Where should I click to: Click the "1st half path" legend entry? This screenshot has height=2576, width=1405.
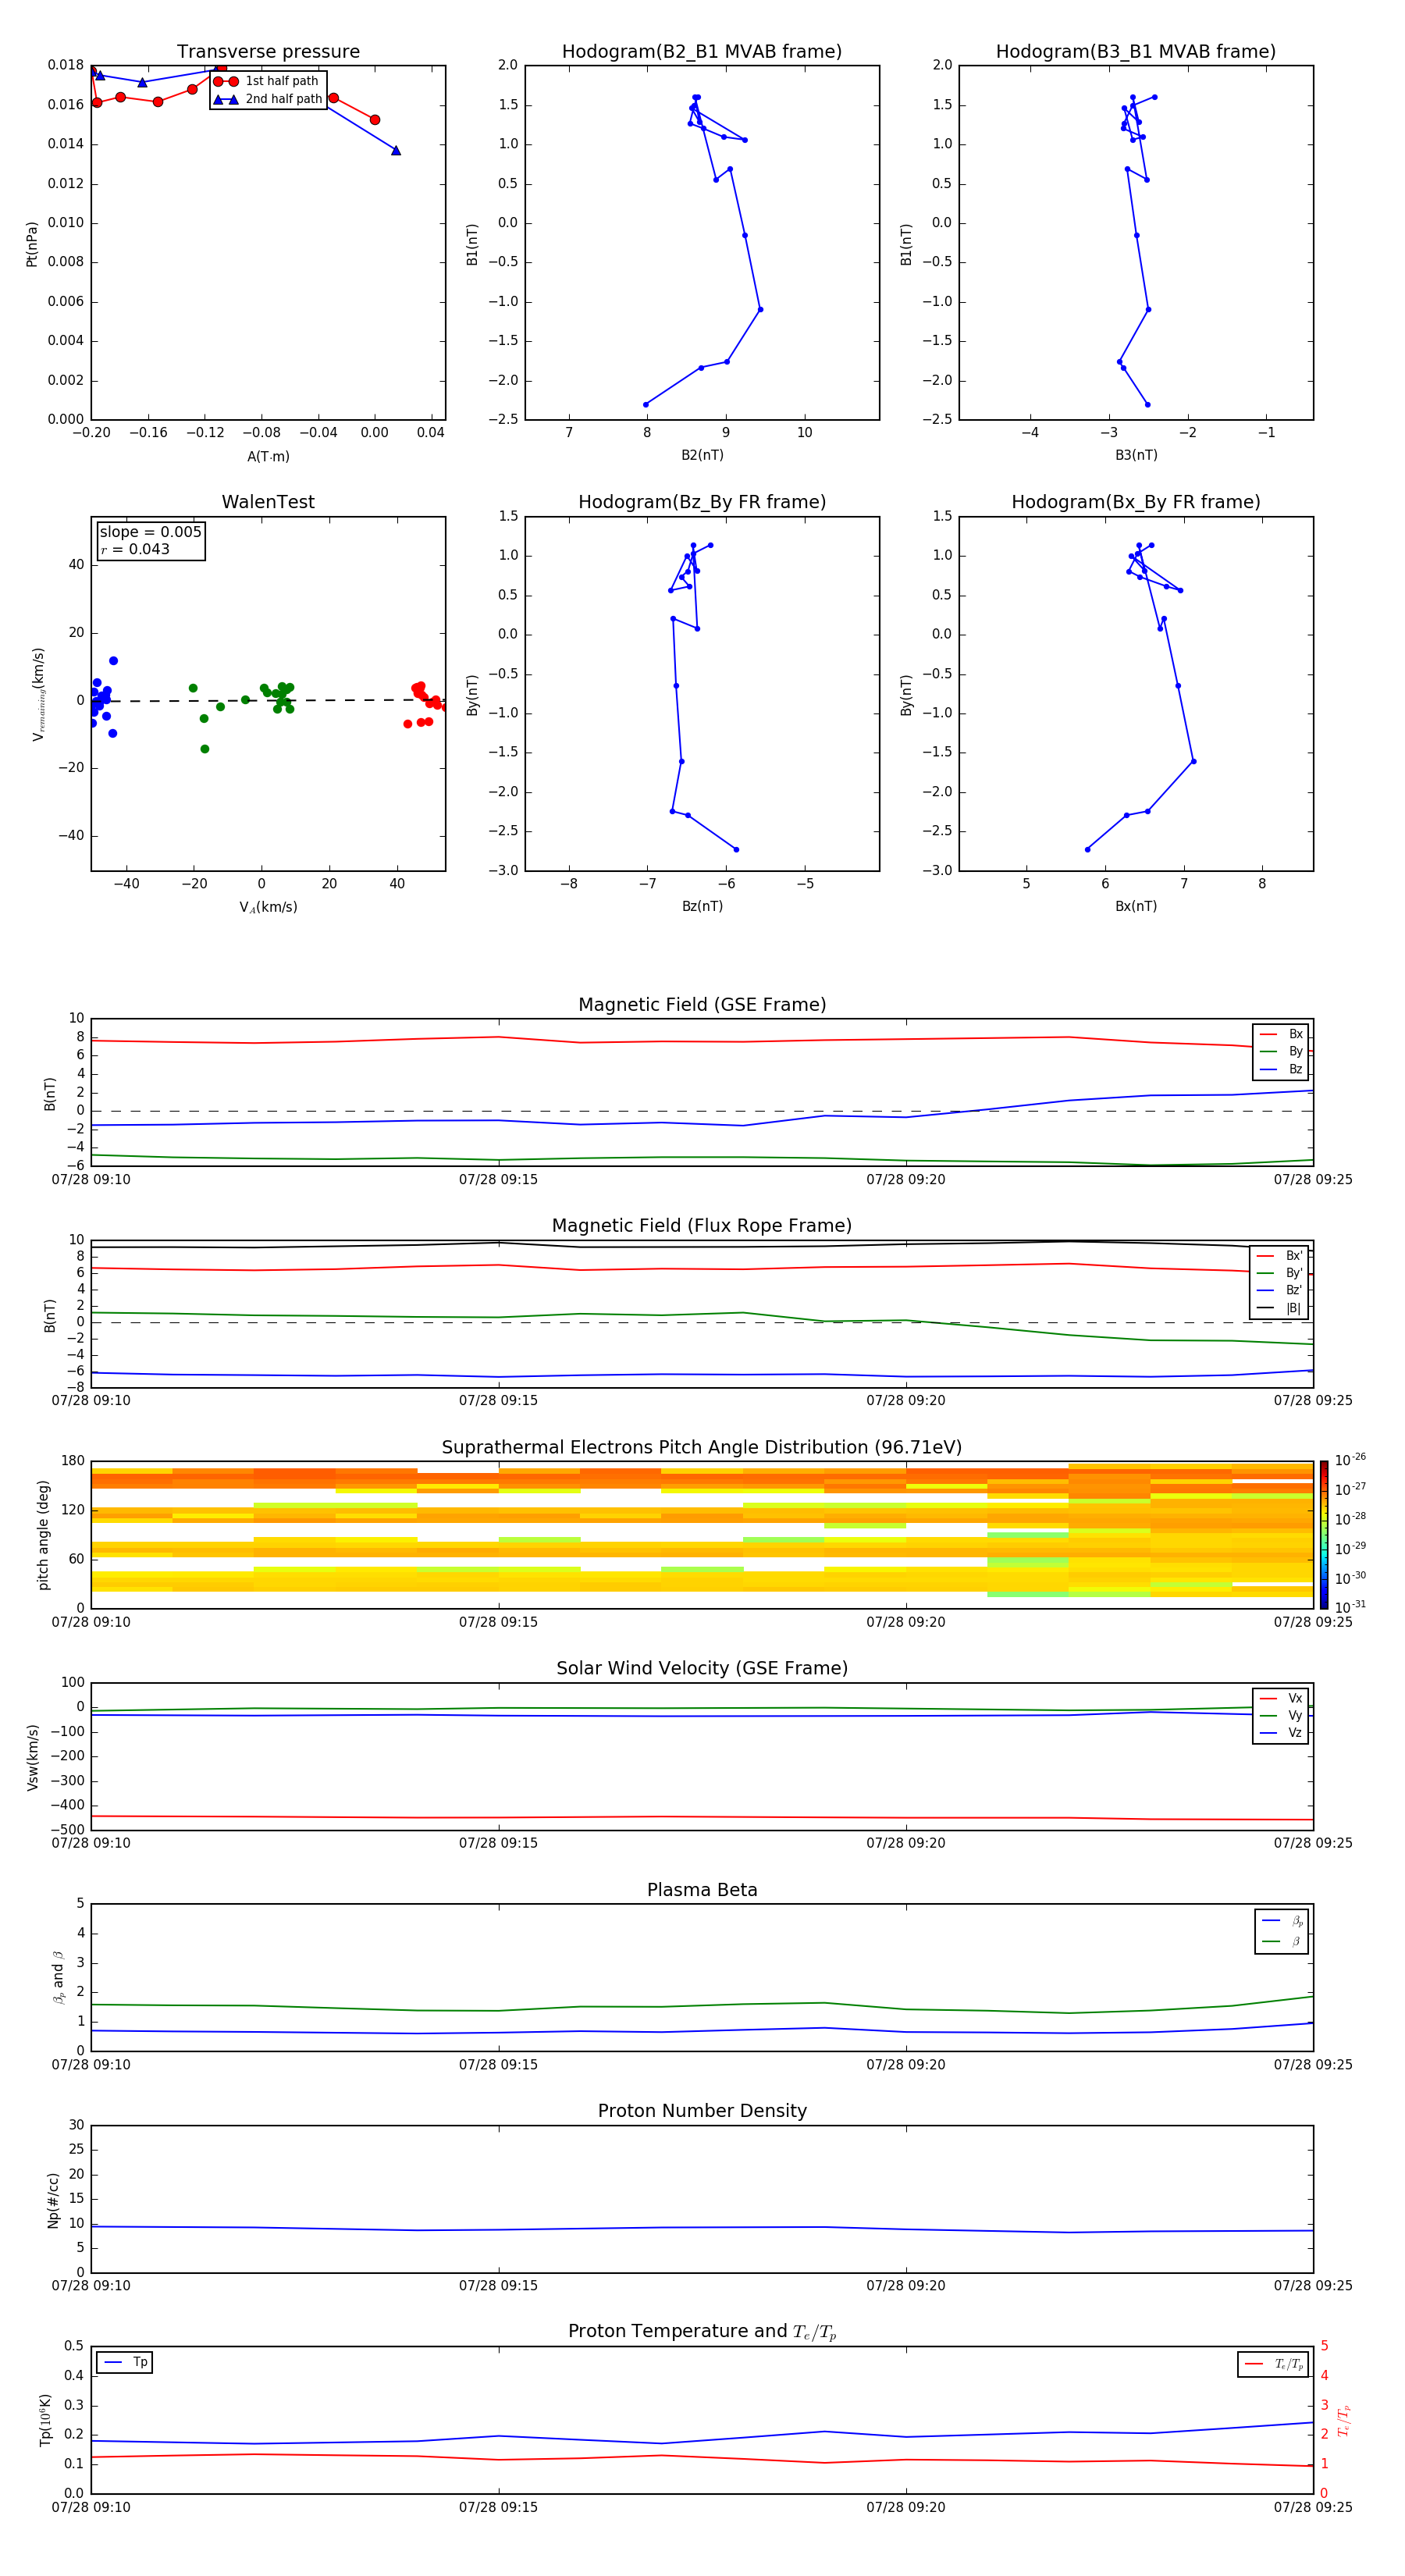click(x=267, y=81)
